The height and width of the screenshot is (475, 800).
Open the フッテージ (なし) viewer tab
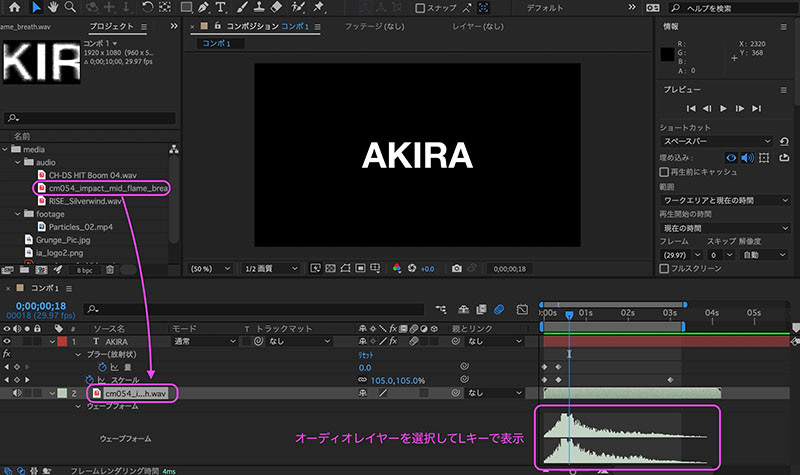coord(374,26)
